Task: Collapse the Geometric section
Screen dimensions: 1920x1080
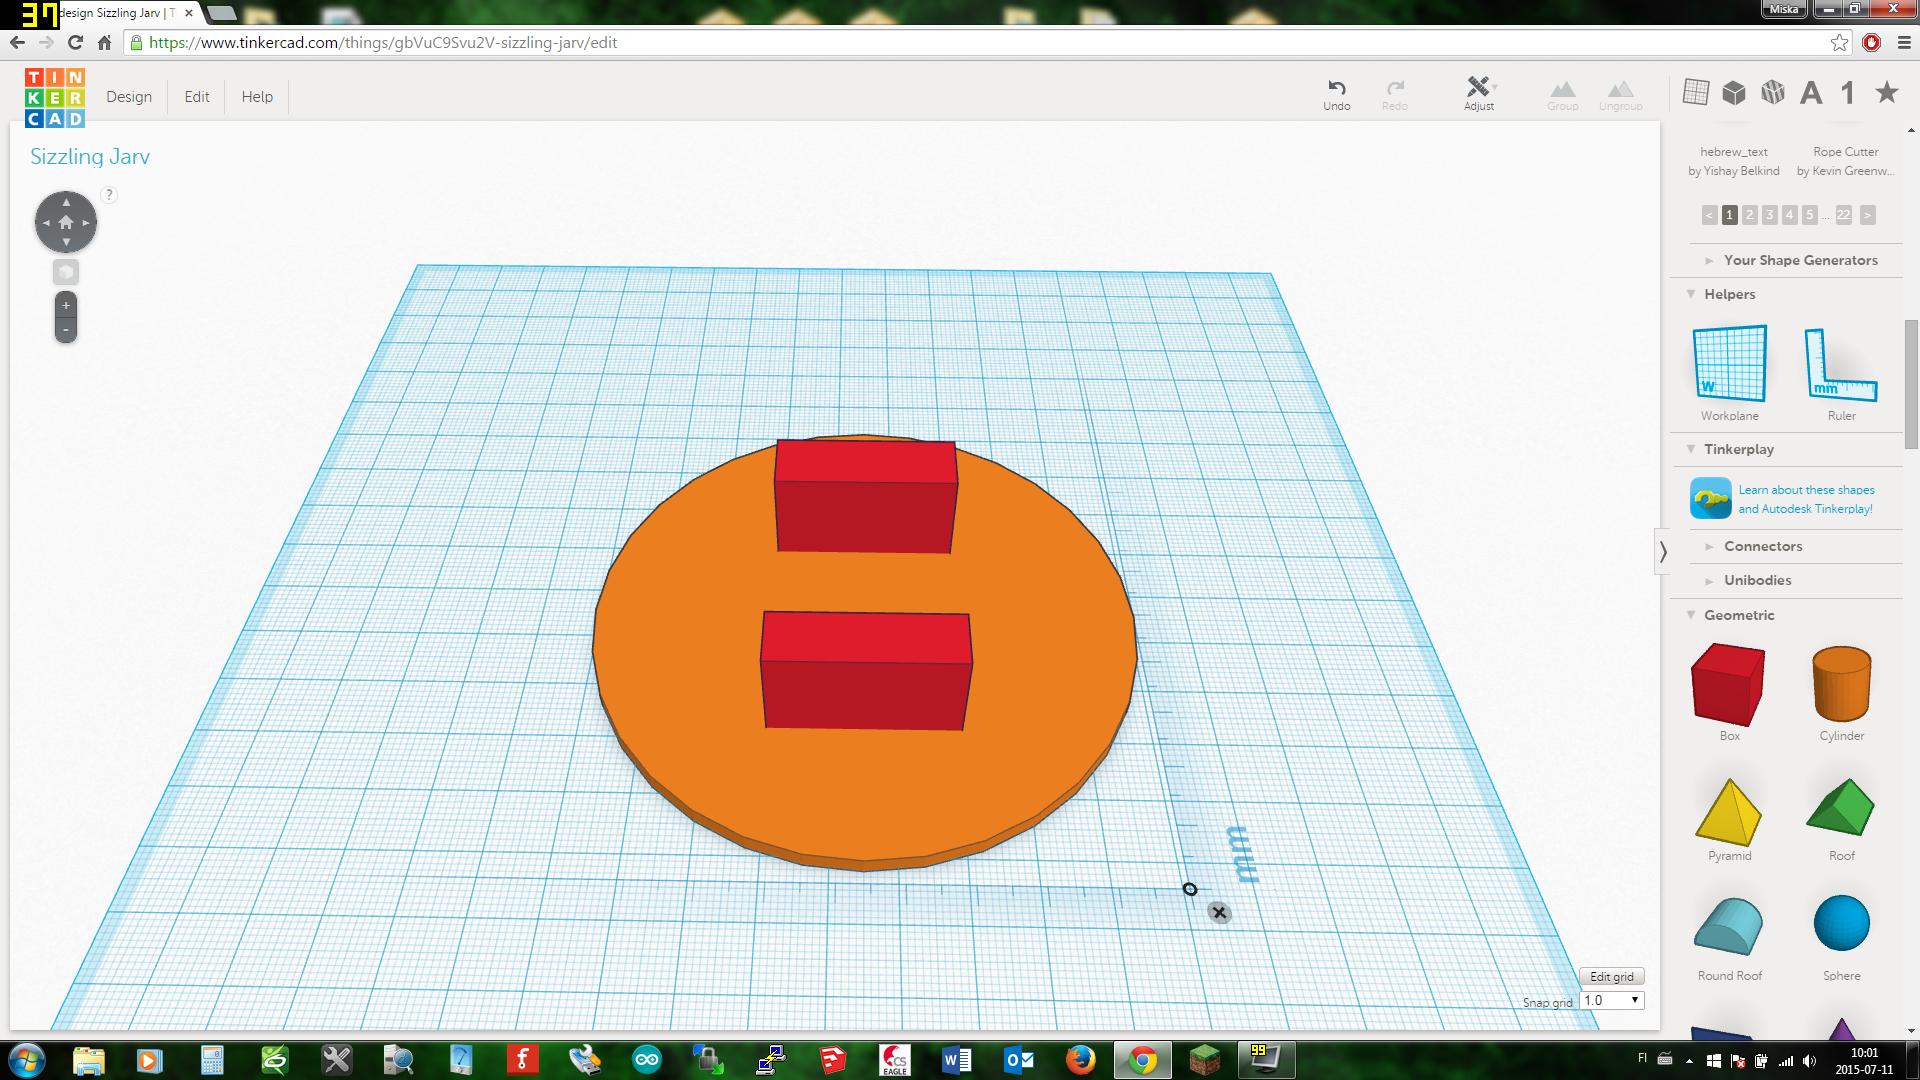Action: coord(1738,615)
